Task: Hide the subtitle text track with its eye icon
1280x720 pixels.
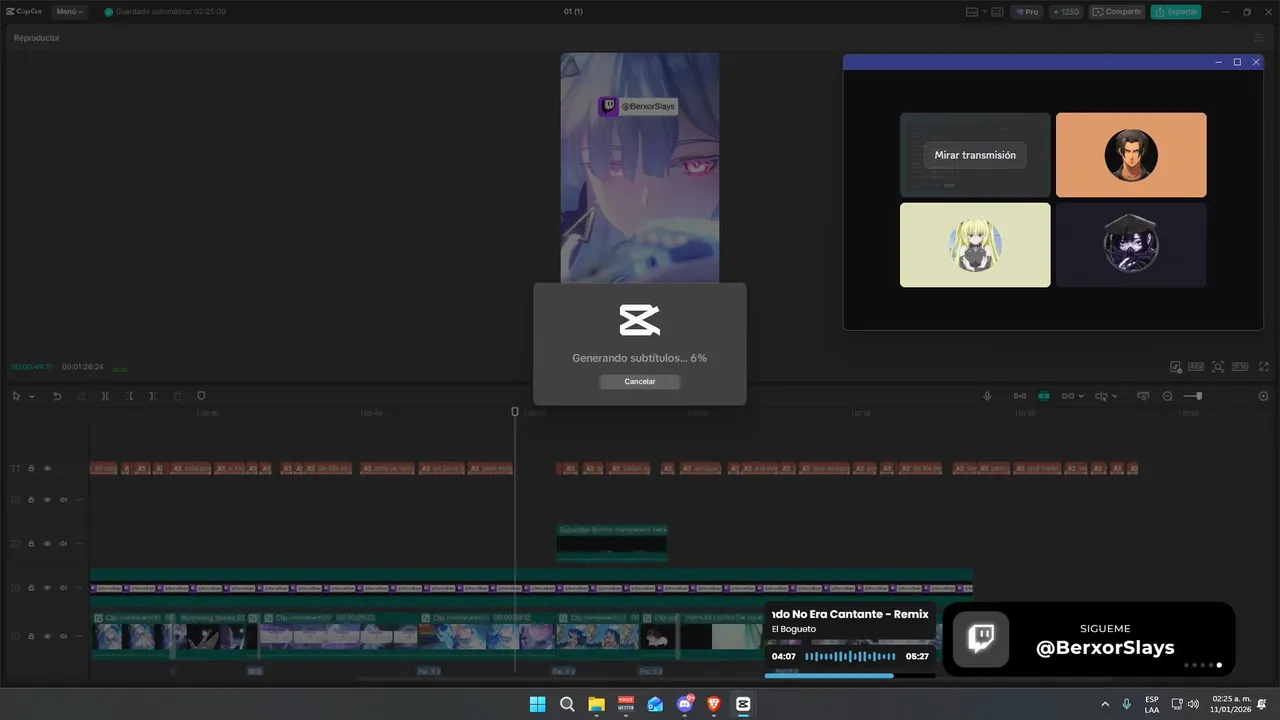Action: (47, 468)
